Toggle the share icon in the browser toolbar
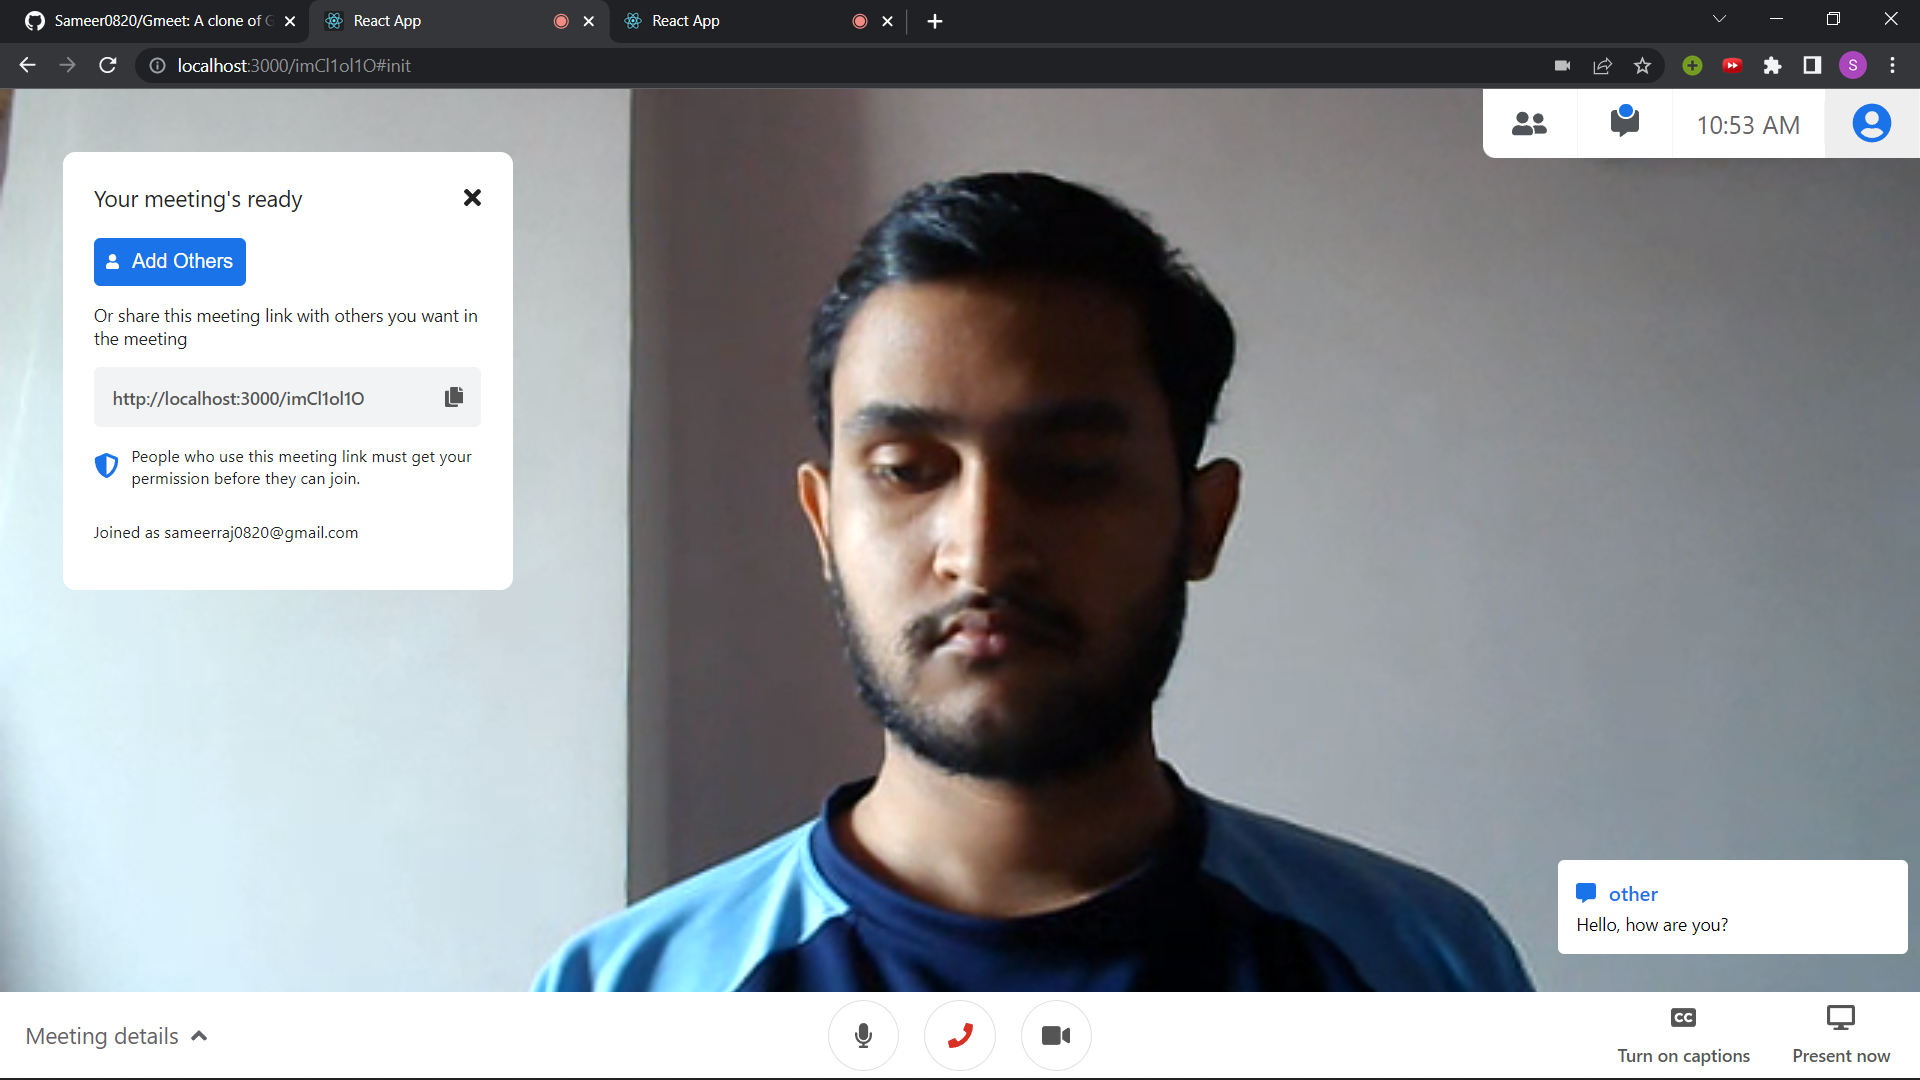 (1602, 65)
